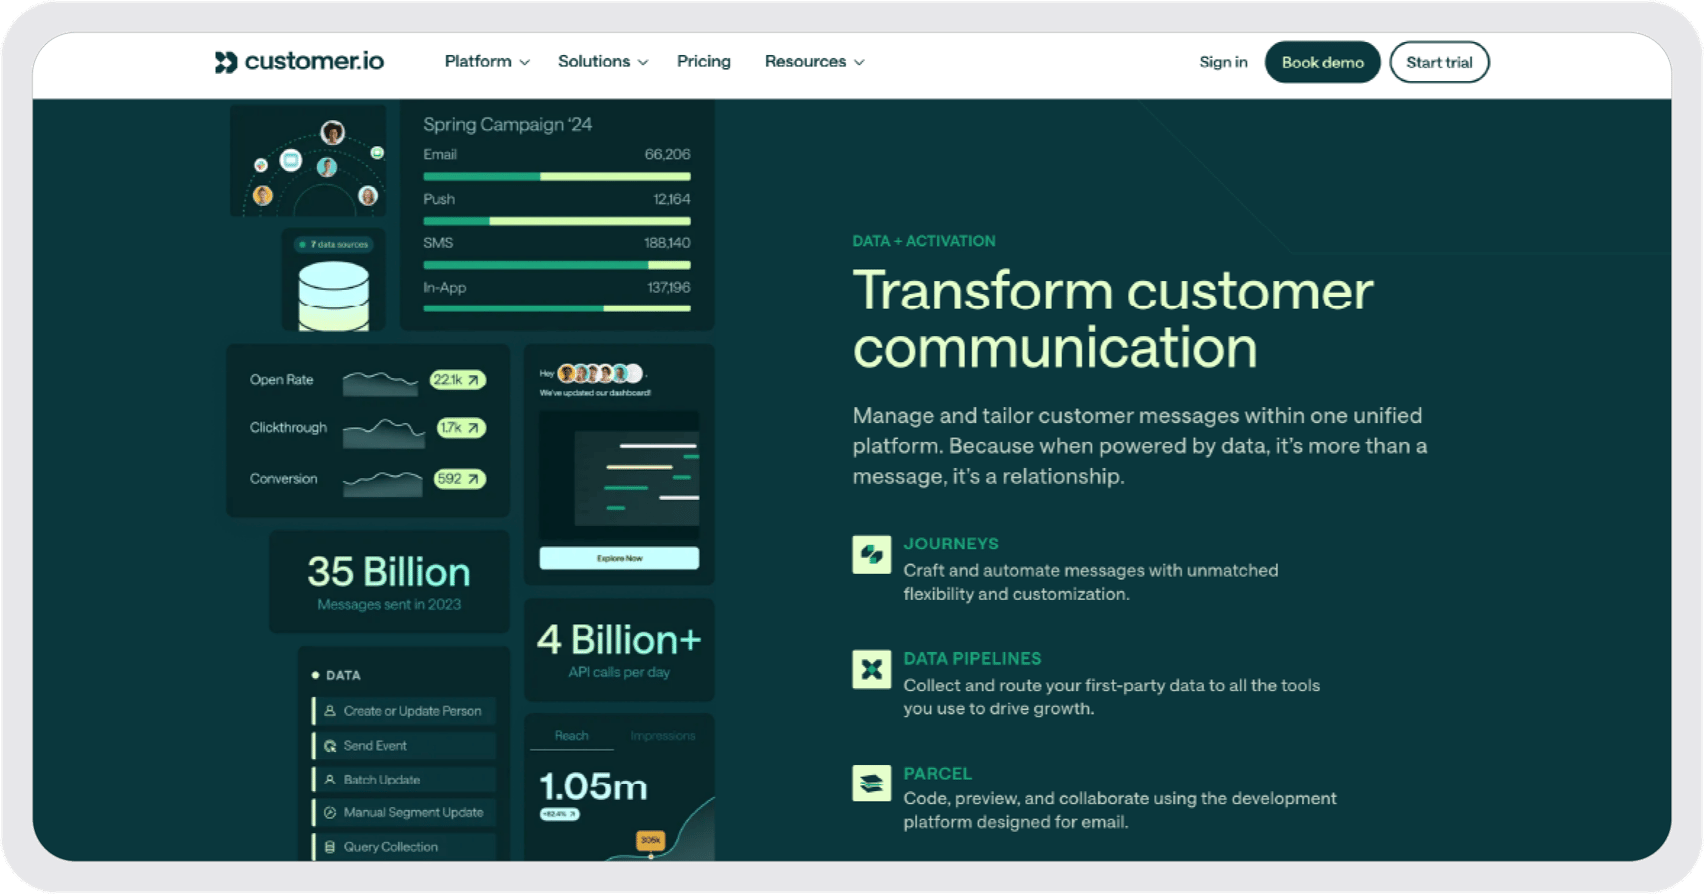
Task: Expand the Resources dropdown
Action: [814, 62]
